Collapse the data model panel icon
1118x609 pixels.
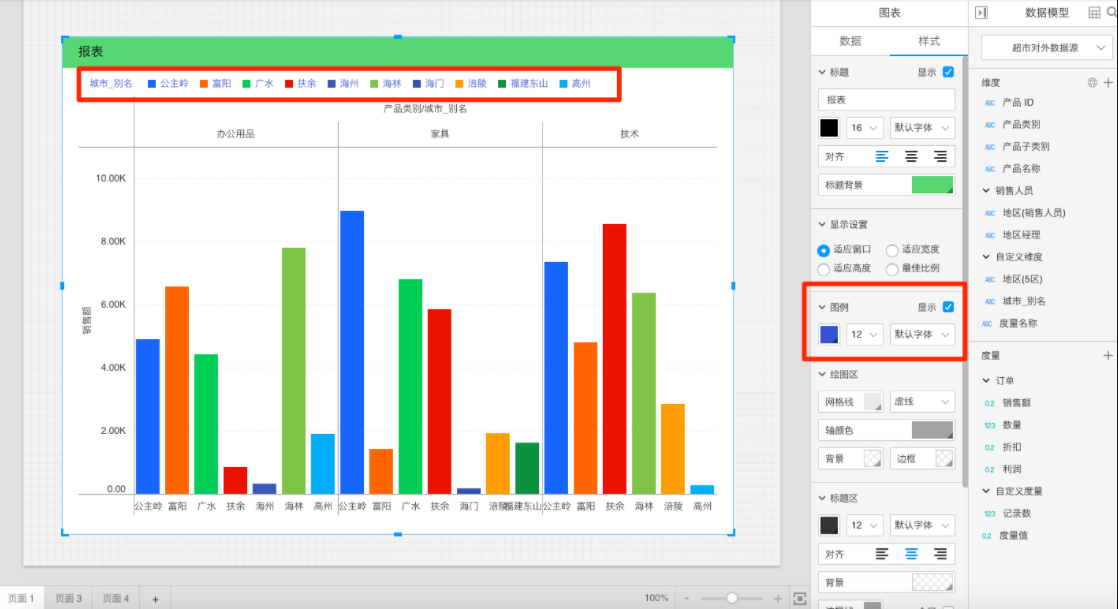[981, 13]
